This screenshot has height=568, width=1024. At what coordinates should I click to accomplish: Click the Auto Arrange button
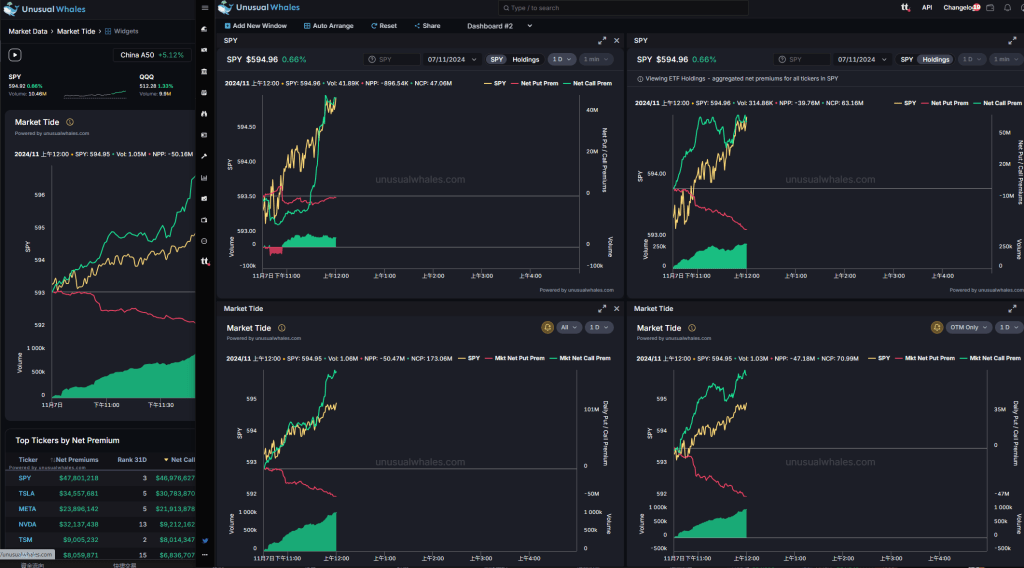(x=328, y=26)
